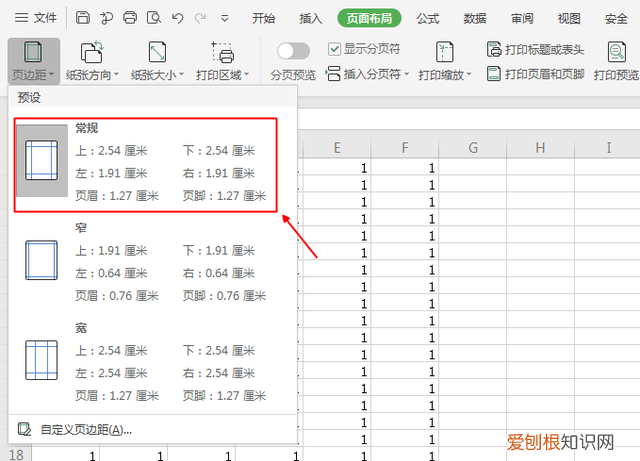The height and width of the screenshot is (461, 640).
Task: Click the 页边距 margins icon
Action: (33, 52)
